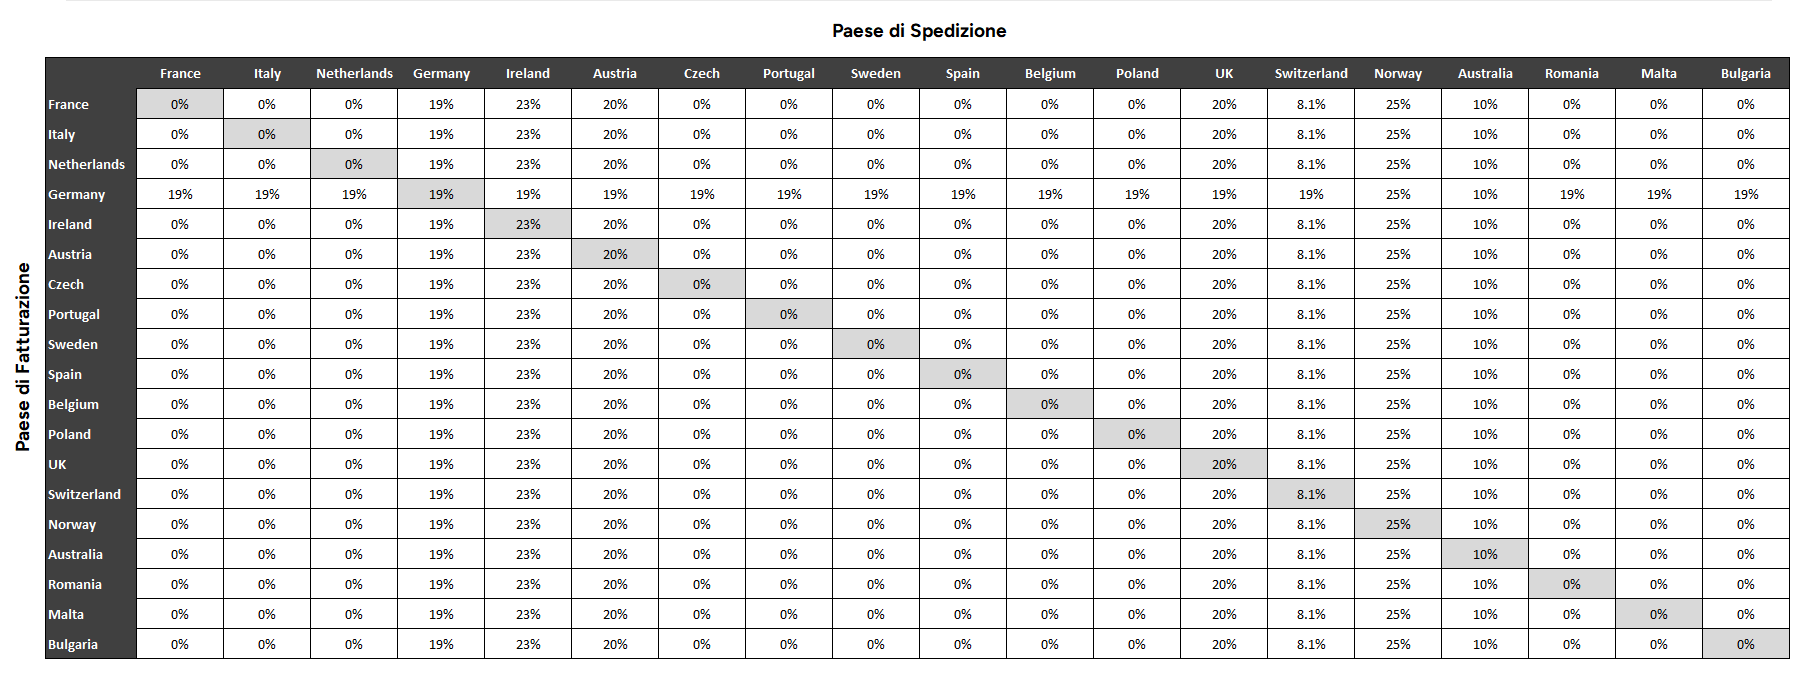Select the Germany row header
This screenshot has width=1804, height=674.
point(77,194)
